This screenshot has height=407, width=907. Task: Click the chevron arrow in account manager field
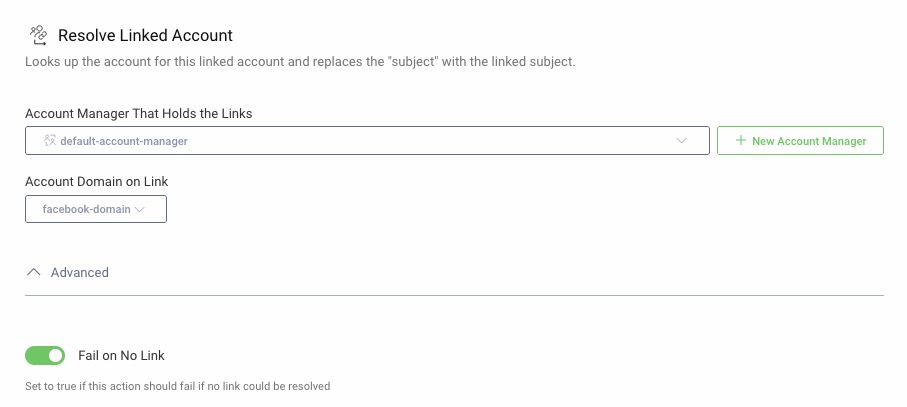683,141
